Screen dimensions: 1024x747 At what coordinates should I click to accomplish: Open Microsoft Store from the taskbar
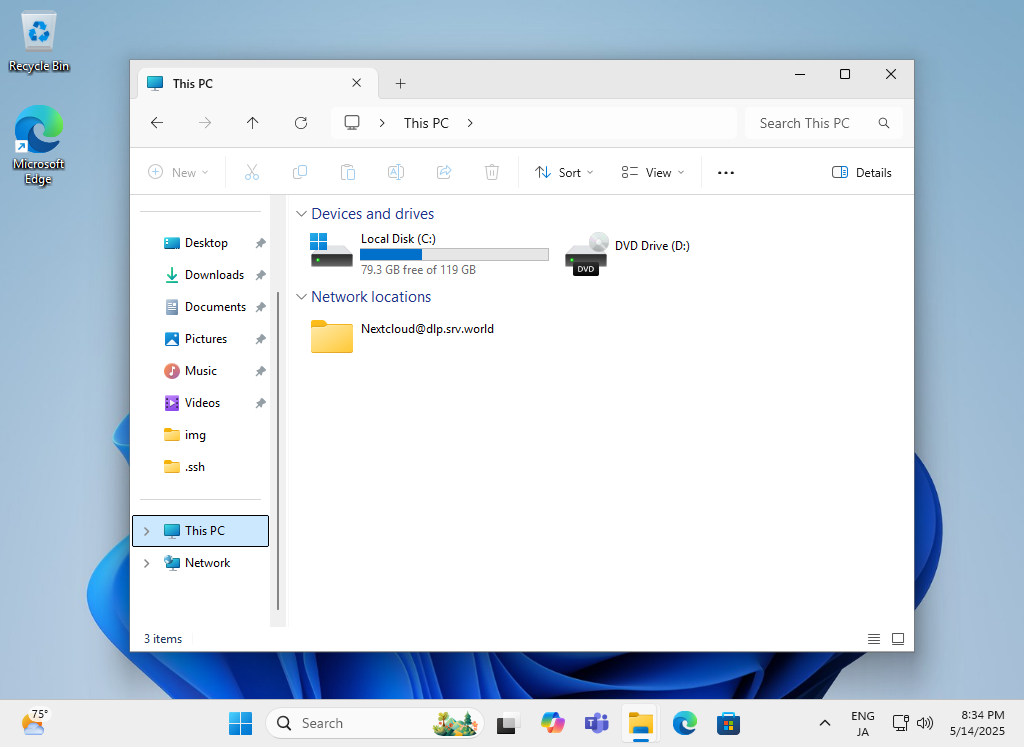[x=728, y=723]
